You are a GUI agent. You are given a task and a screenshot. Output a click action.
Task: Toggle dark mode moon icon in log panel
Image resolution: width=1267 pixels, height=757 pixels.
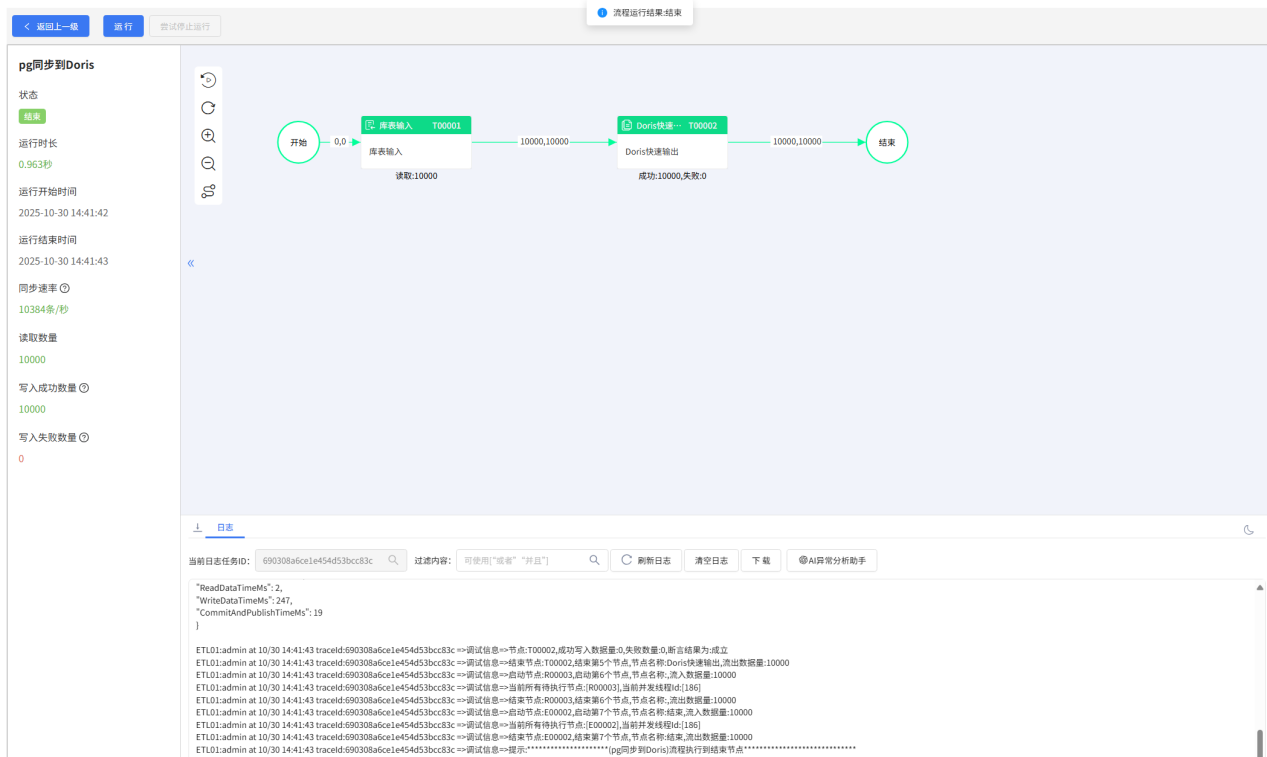tap(1249, 529)
